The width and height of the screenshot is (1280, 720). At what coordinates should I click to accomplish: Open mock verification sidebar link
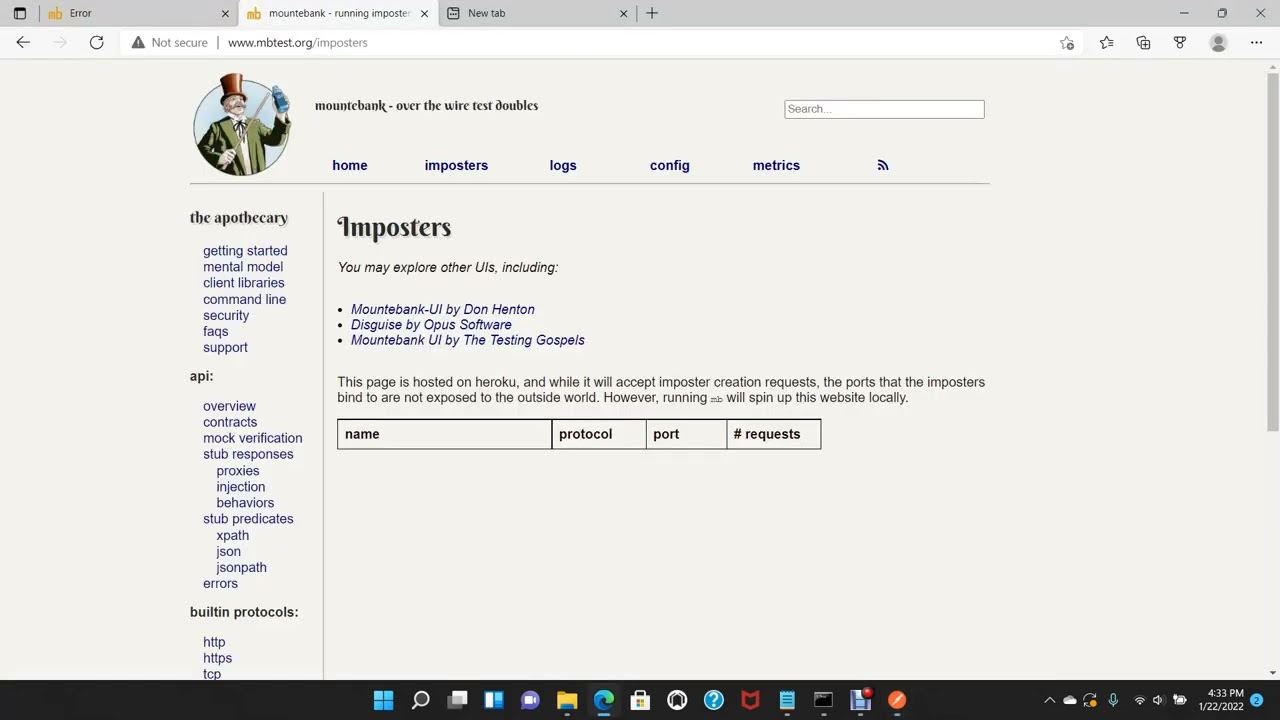(253, 438)
